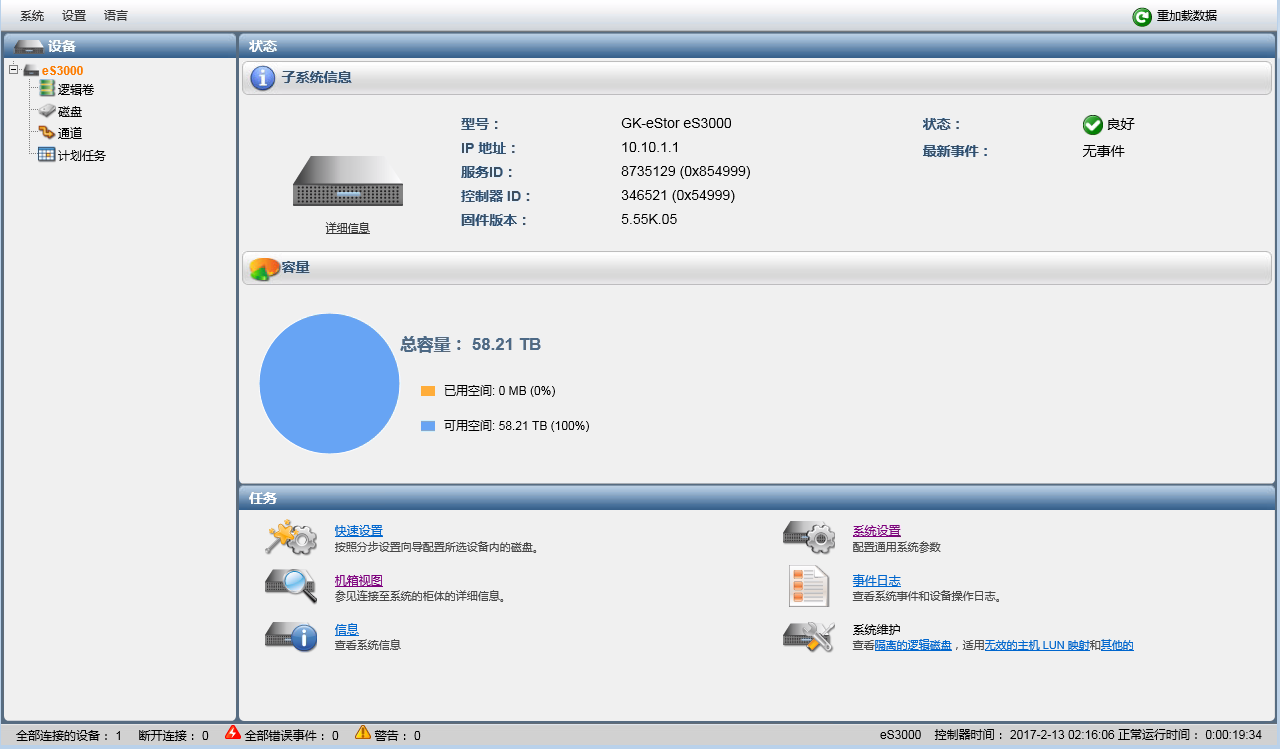The image size is (1280, 749).
Task: Open the 机箱视图 link
Action: (358, 581)
